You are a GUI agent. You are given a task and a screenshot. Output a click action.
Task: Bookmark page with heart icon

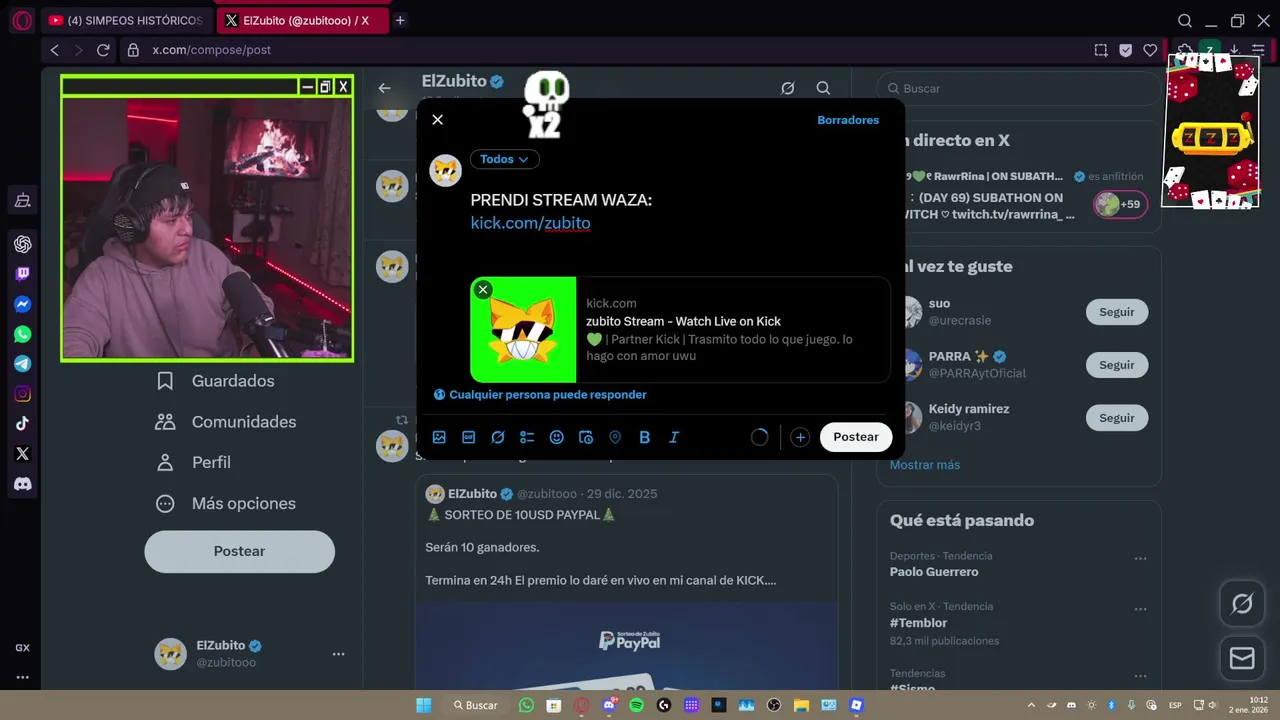(1150, 50)
